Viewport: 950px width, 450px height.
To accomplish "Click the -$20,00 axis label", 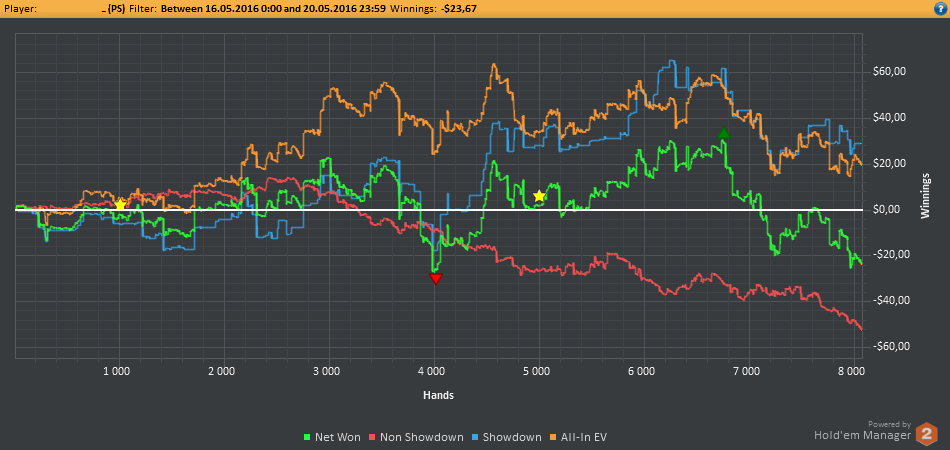I will point(893,254).
